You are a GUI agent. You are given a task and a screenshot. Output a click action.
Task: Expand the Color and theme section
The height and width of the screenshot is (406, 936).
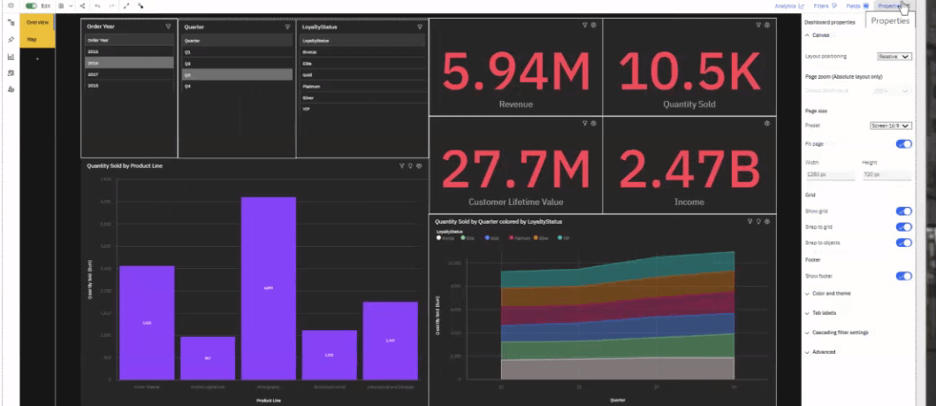point(830,293)
